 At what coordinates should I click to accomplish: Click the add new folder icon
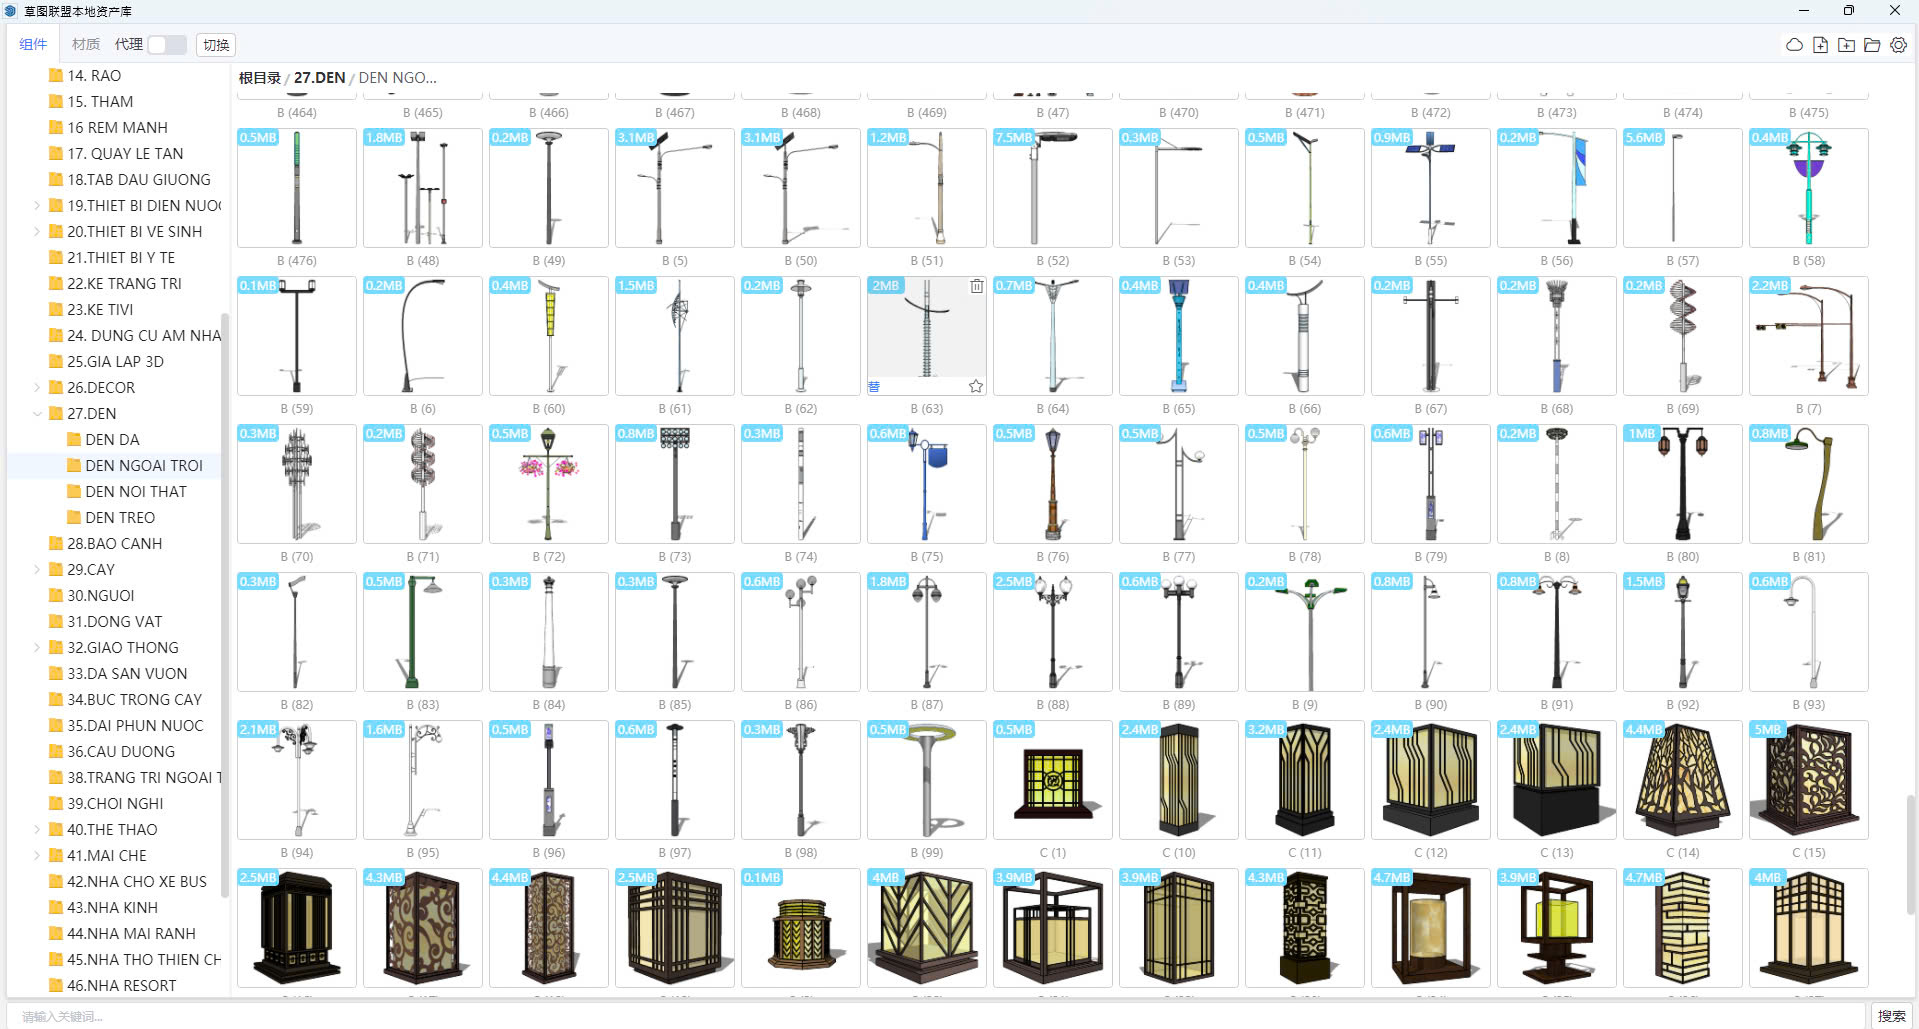point(1846,45)
